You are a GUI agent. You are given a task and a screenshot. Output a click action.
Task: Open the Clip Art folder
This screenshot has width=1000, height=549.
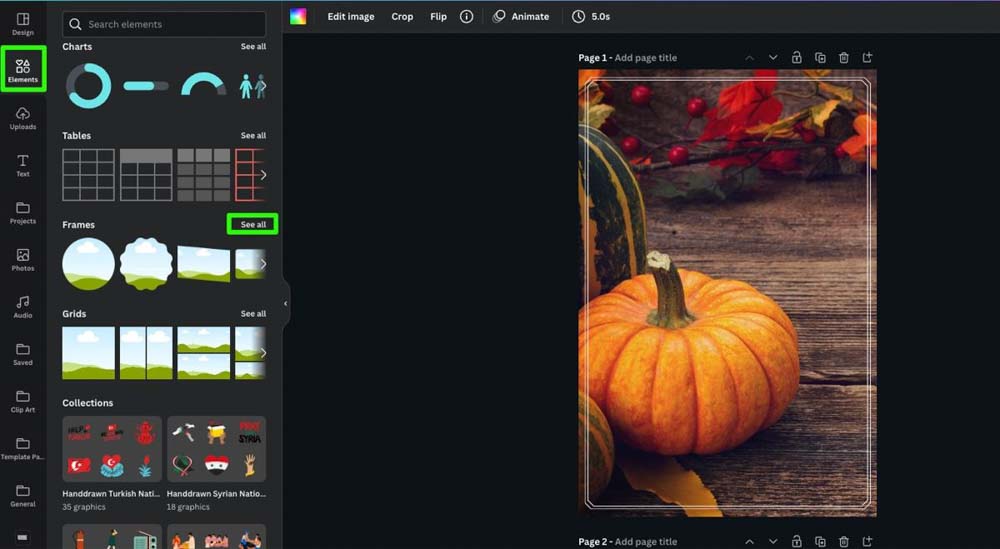pyautogui.click(x=23, y=401)
